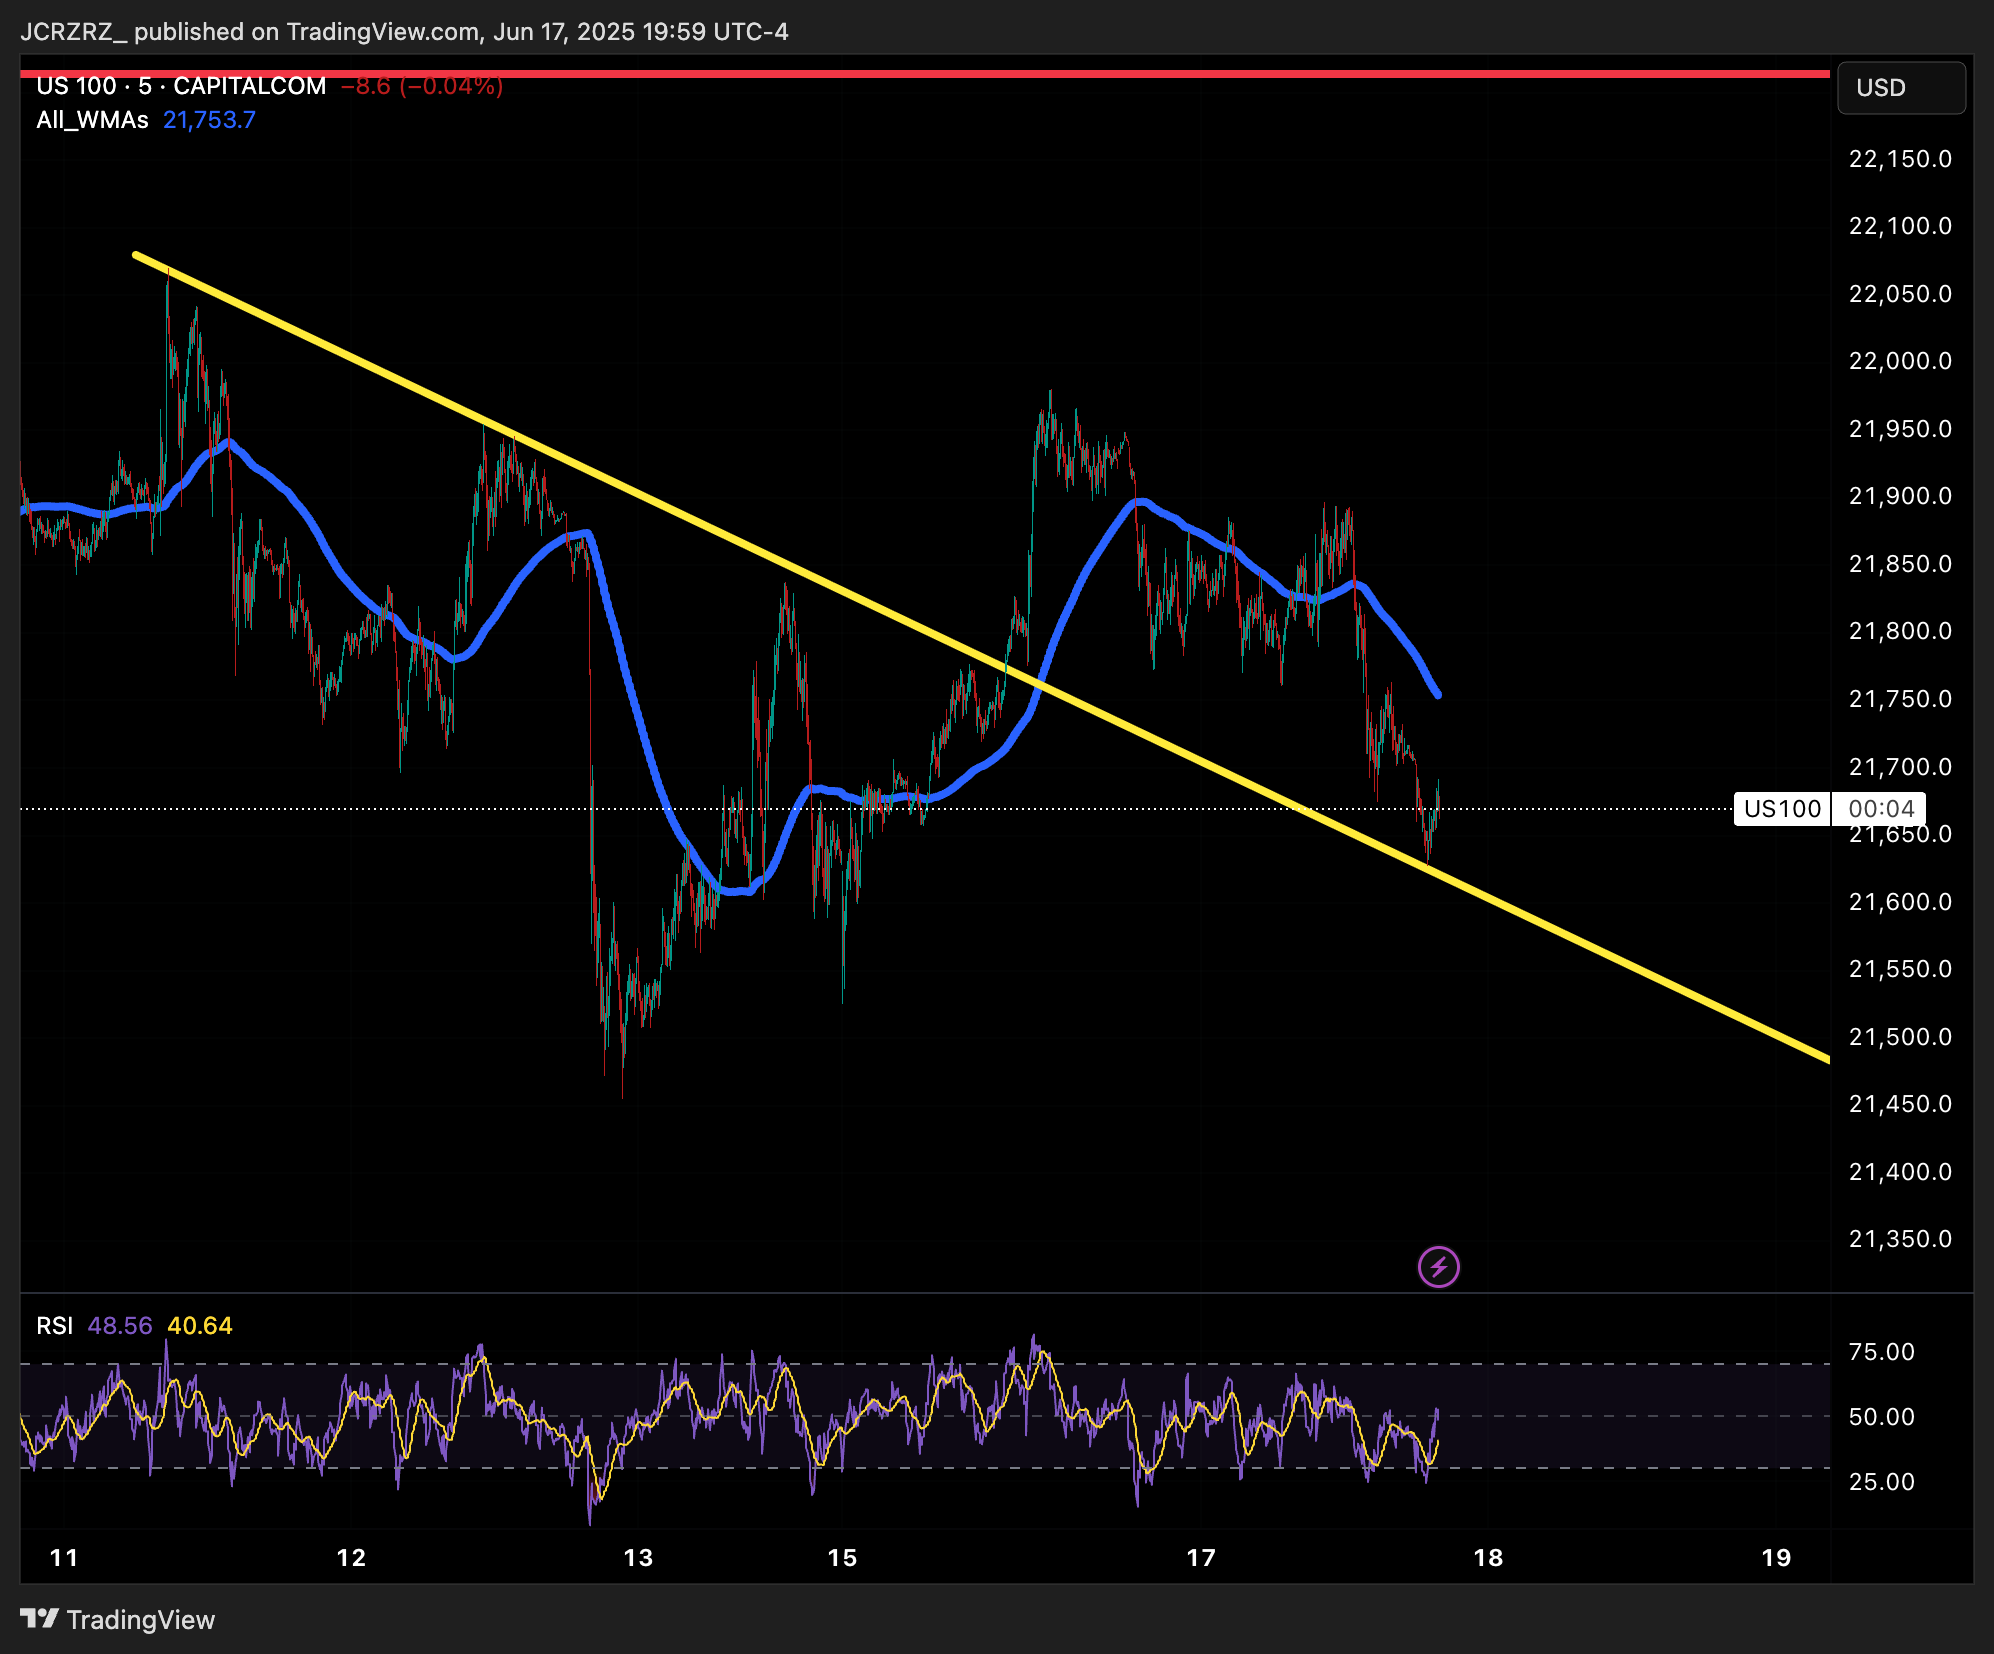Click the 21,900.0 price axis label

coord(1900,496)
